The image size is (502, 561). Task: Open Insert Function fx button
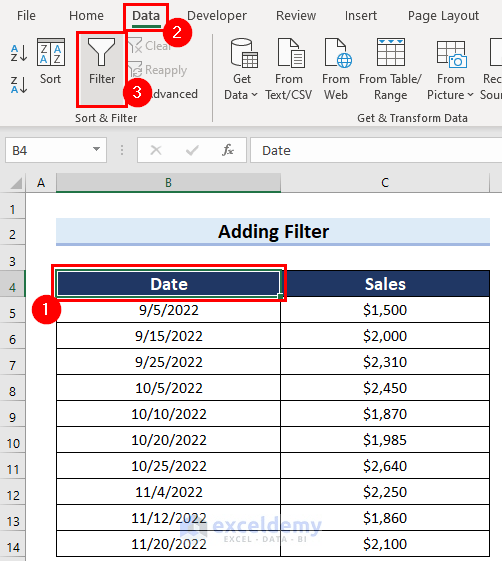tap(228, 150)
